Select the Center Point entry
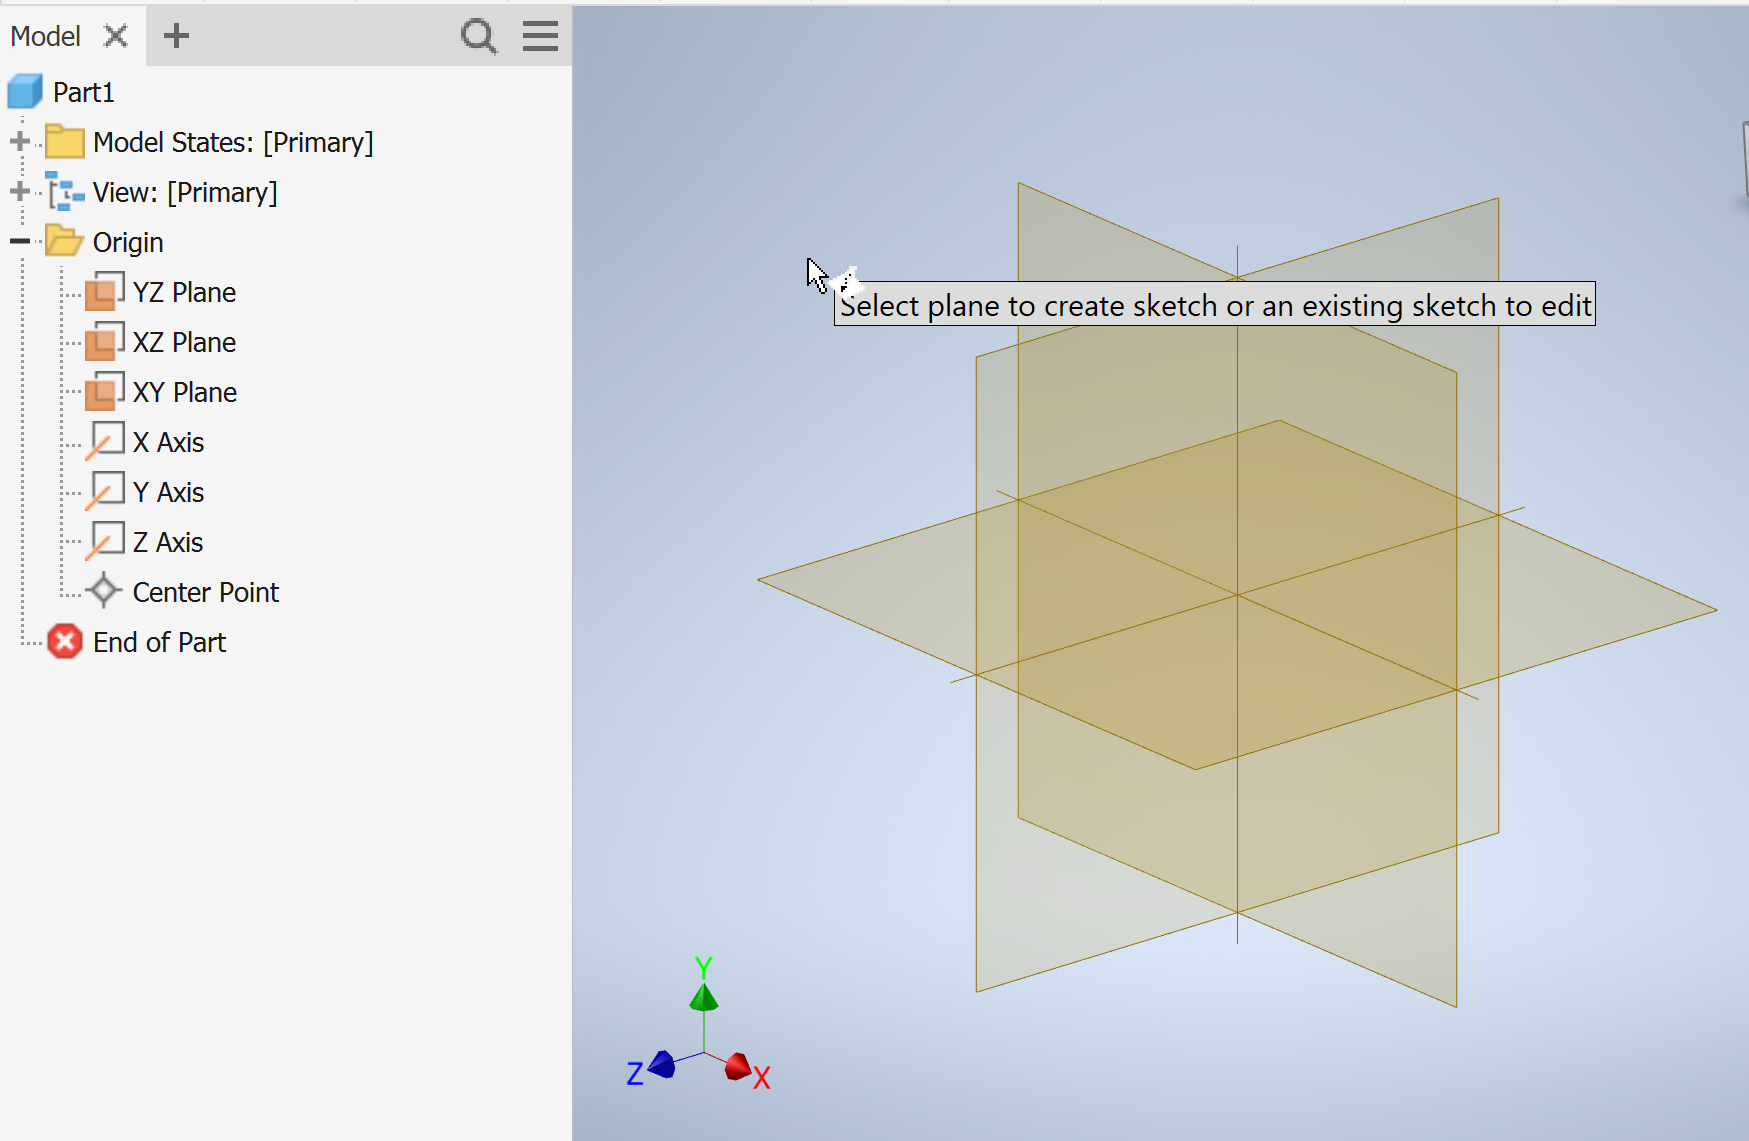 (x=206, y=592)
